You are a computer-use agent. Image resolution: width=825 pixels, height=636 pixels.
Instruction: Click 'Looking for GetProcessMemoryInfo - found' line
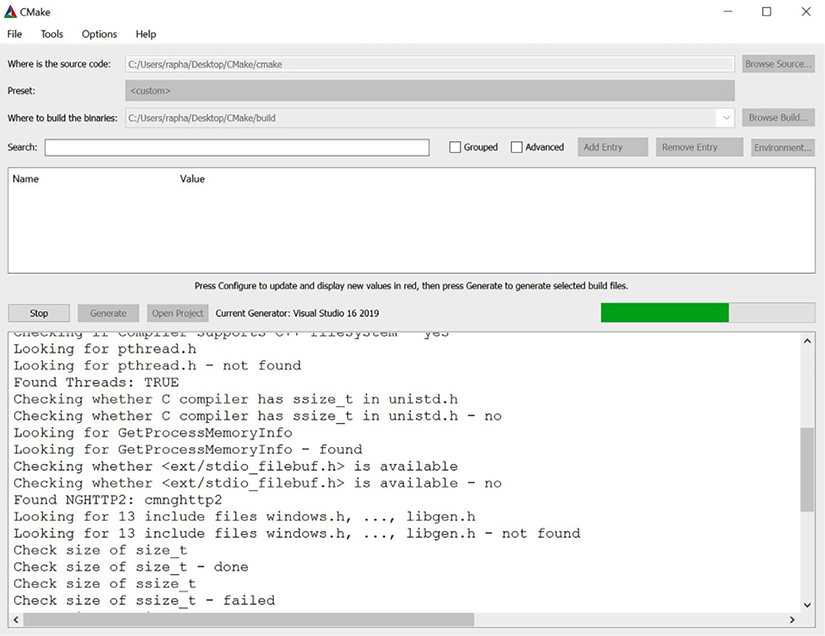[x=188, y=449]
